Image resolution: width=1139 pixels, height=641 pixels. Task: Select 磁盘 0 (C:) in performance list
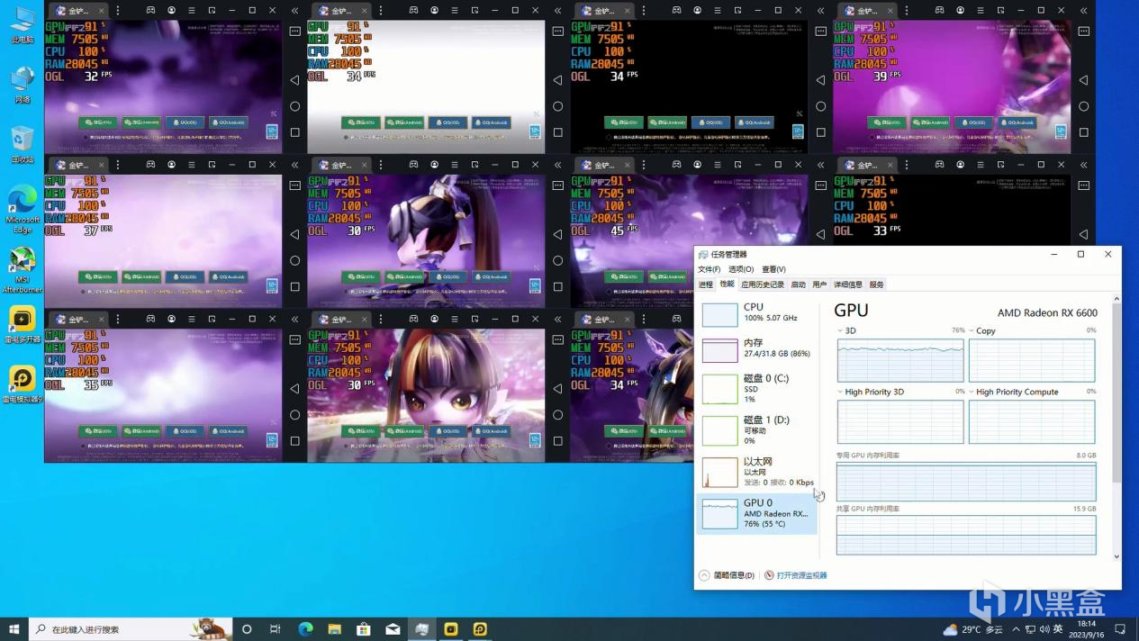[757, 388]
